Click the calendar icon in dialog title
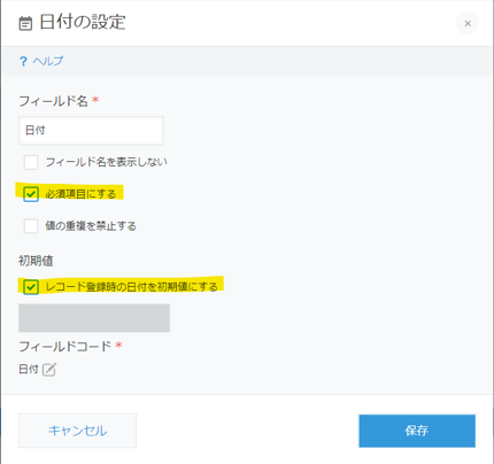This screenshot has width=494, height=464. [26, 23]
